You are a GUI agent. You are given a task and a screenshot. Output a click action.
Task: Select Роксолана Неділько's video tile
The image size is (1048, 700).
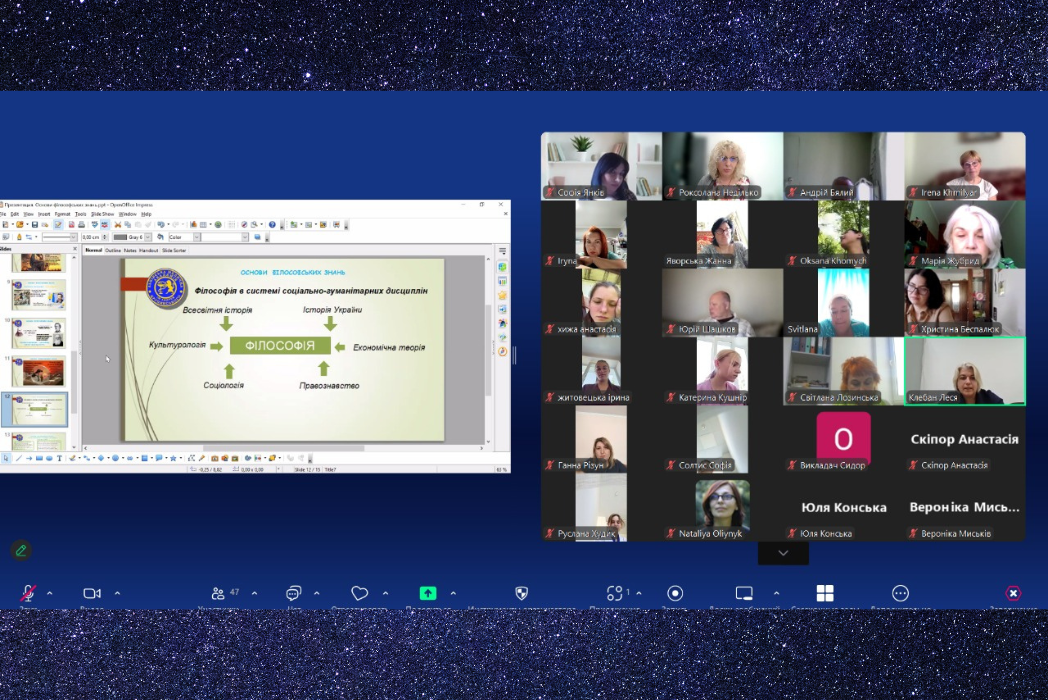722,166
